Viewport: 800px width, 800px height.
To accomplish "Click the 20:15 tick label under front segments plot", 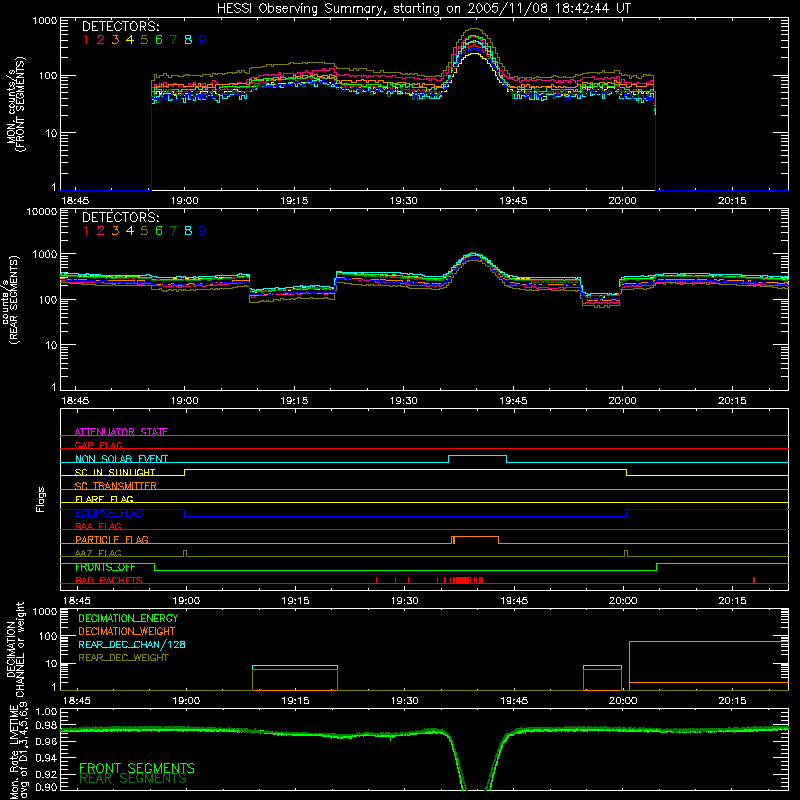I will tap(732, 201).
